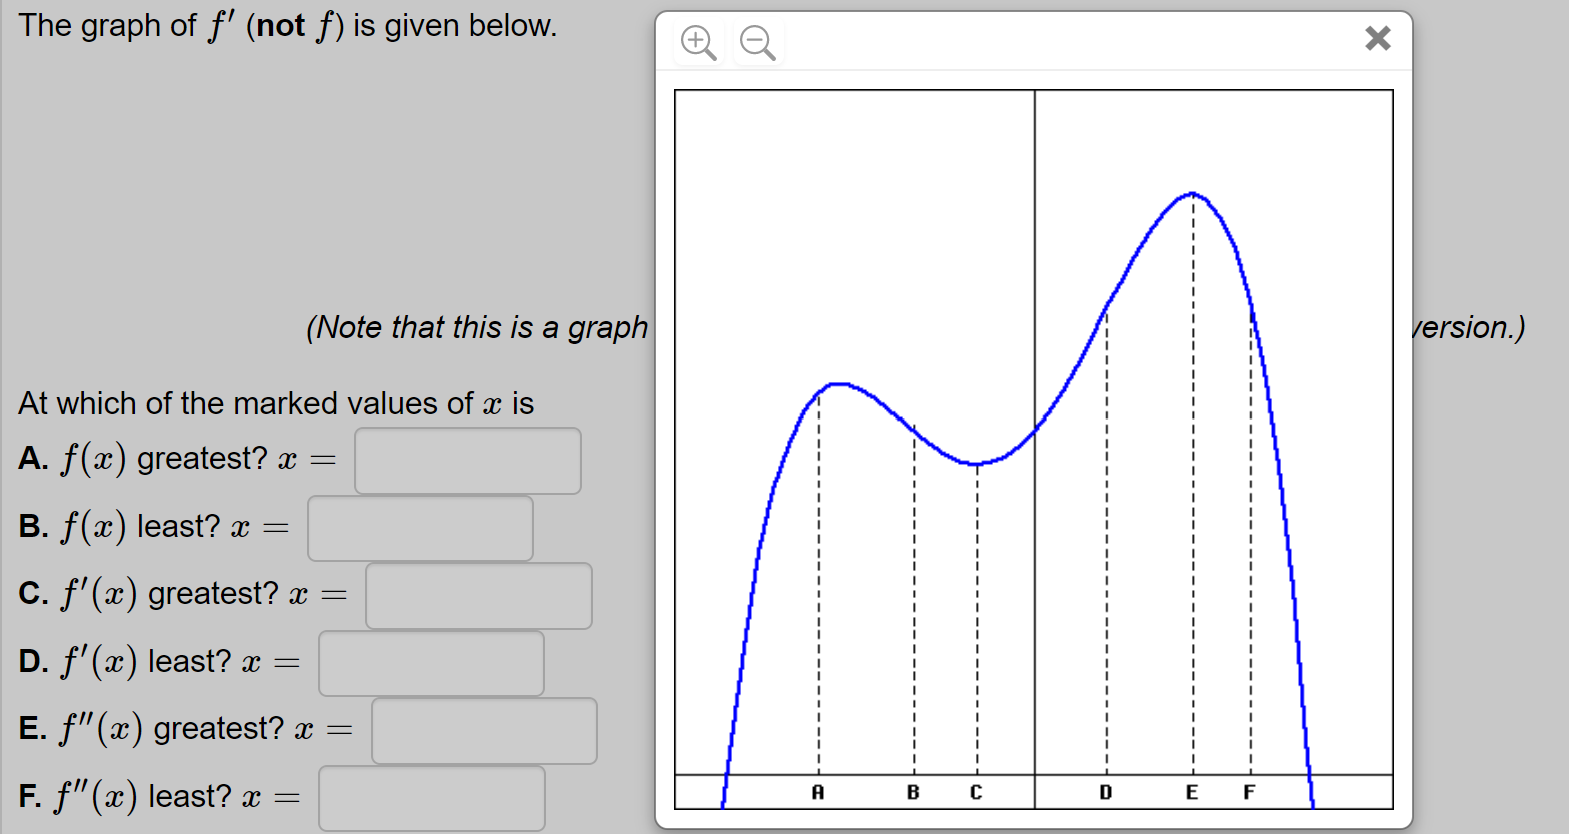1569x834 pixels.
Task: Focus the f''(x) greatest answer box
Action: 483,730
